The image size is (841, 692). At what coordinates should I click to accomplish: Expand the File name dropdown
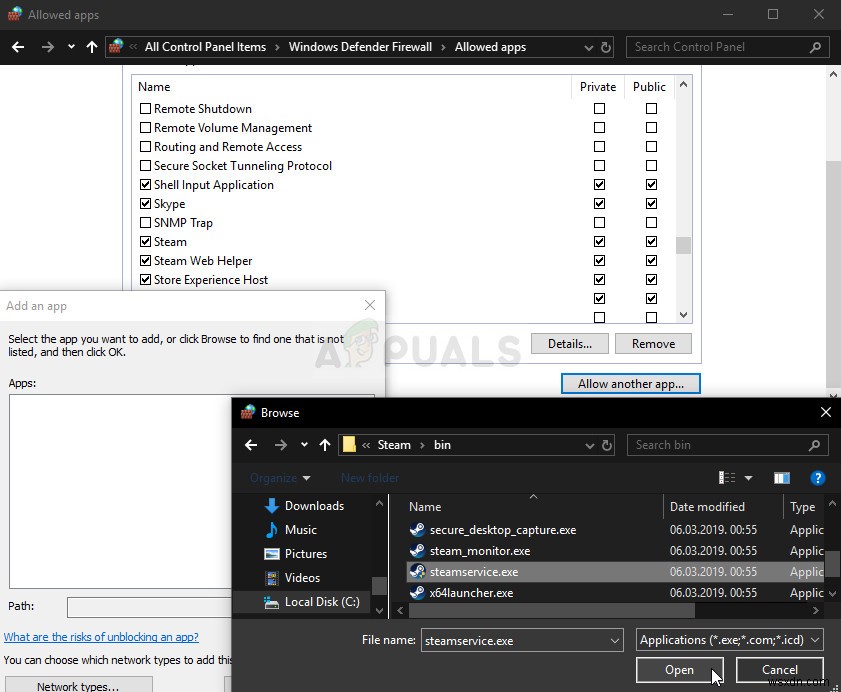[615, 641]
